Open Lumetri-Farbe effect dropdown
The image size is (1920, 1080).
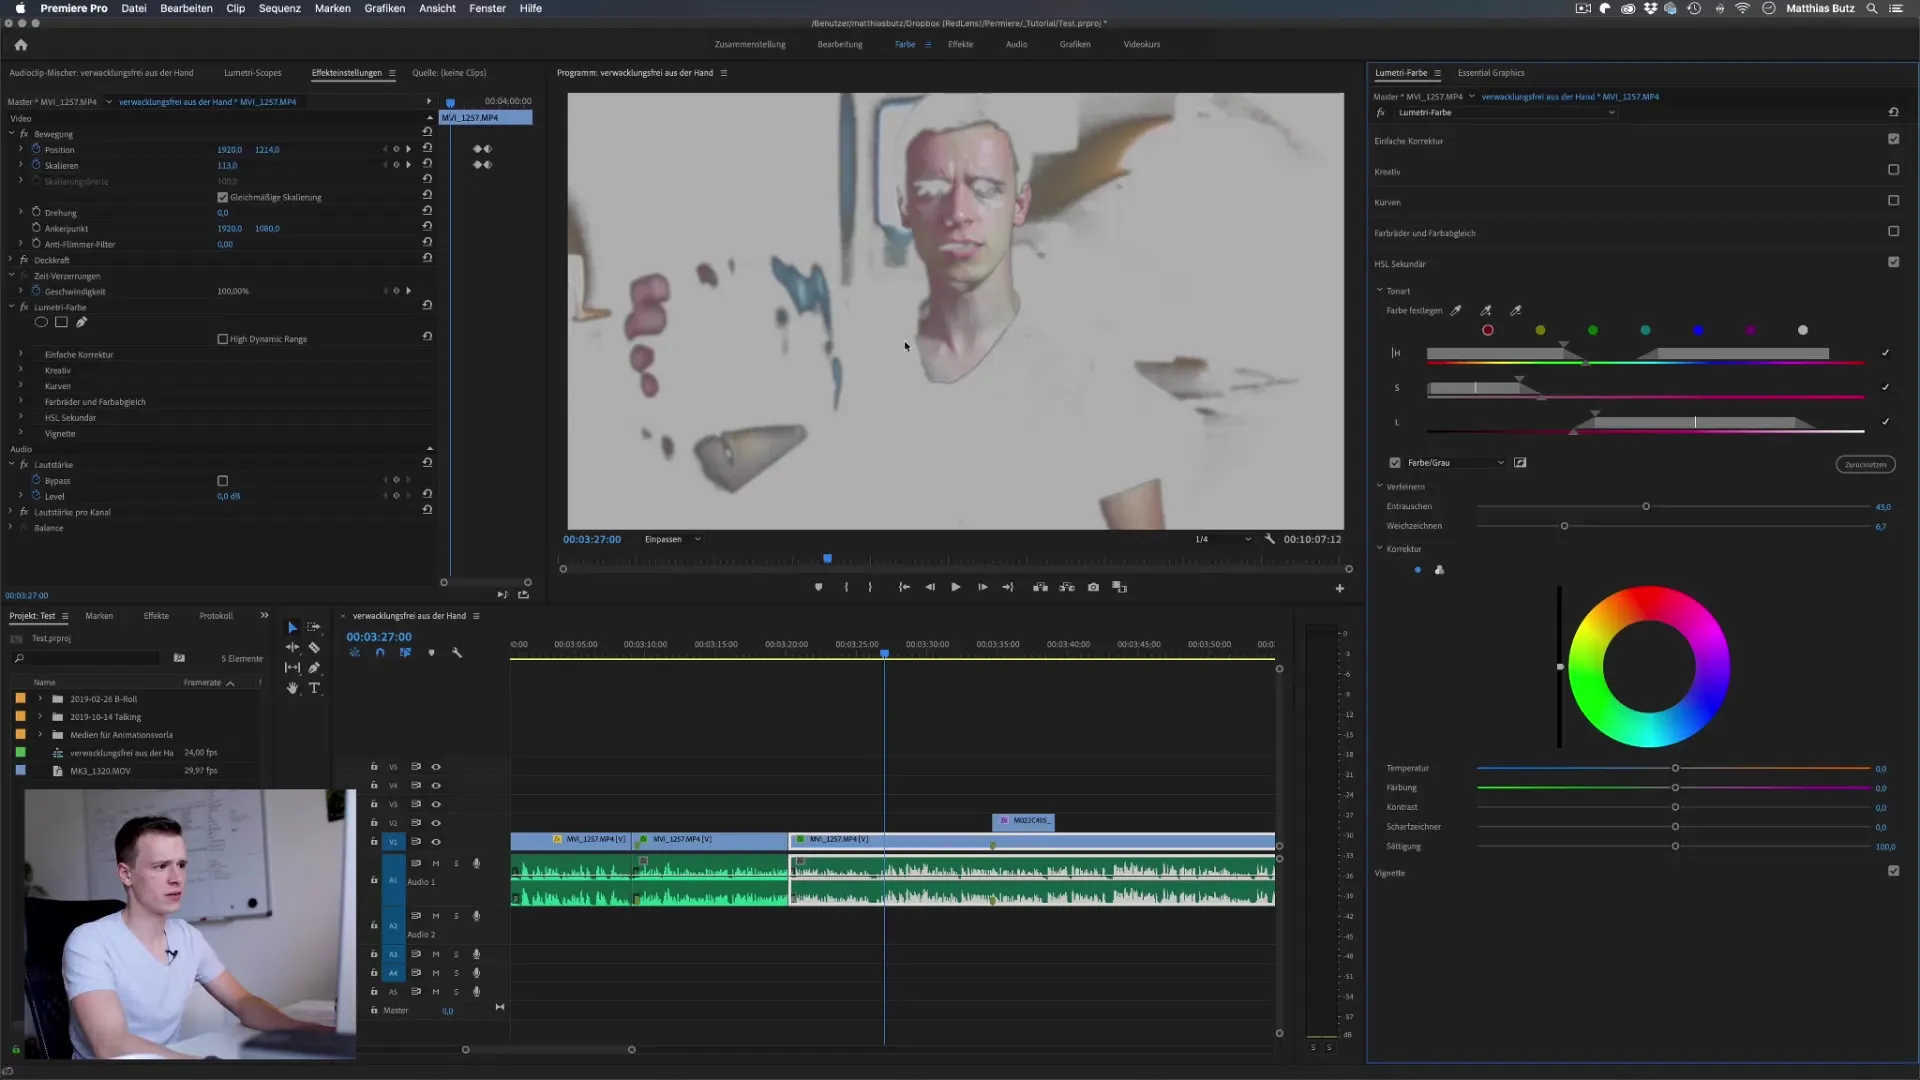coord(1506,112)
